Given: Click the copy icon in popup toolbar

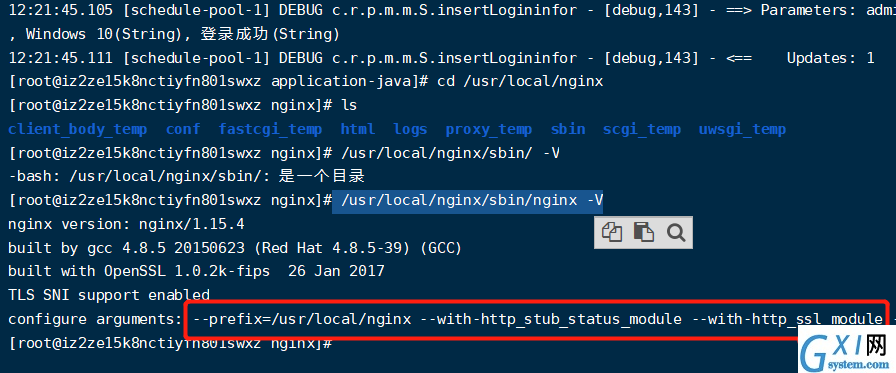Looking at the screenshot, I should (x=611, y=232).
